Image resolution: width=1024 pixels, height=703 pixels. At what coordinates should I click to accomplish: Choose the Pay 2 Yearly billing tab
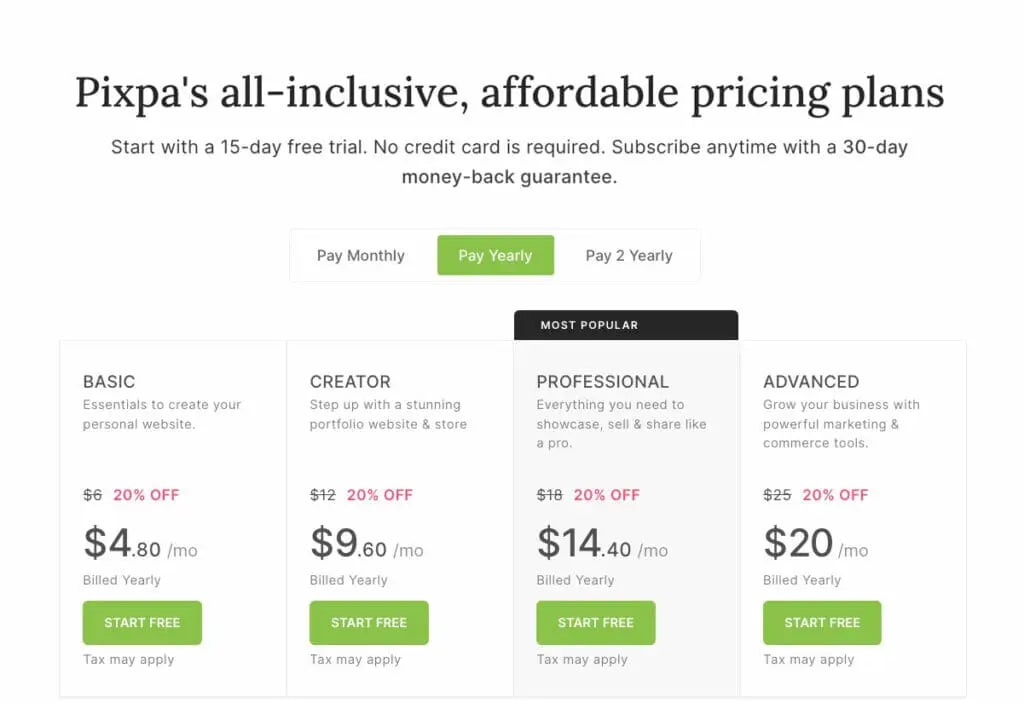pyautogui.click(x=628, y=255)
